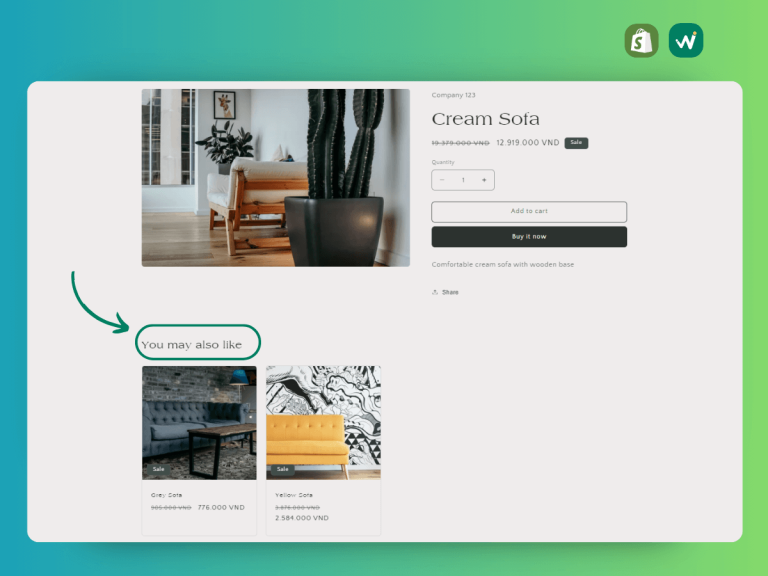768x576 pixels.
Task: Click the Grey Sofa product title
Action: (x=167, y=495)
